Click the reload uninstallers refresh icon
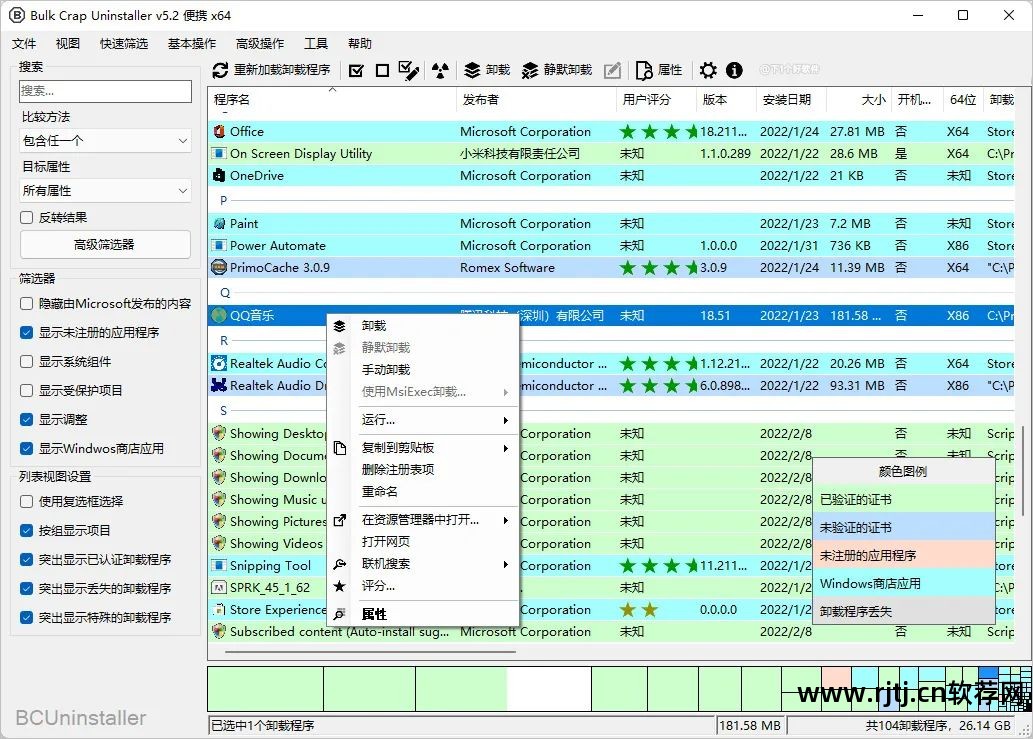 pyautogui.click(x=221, y=70)
